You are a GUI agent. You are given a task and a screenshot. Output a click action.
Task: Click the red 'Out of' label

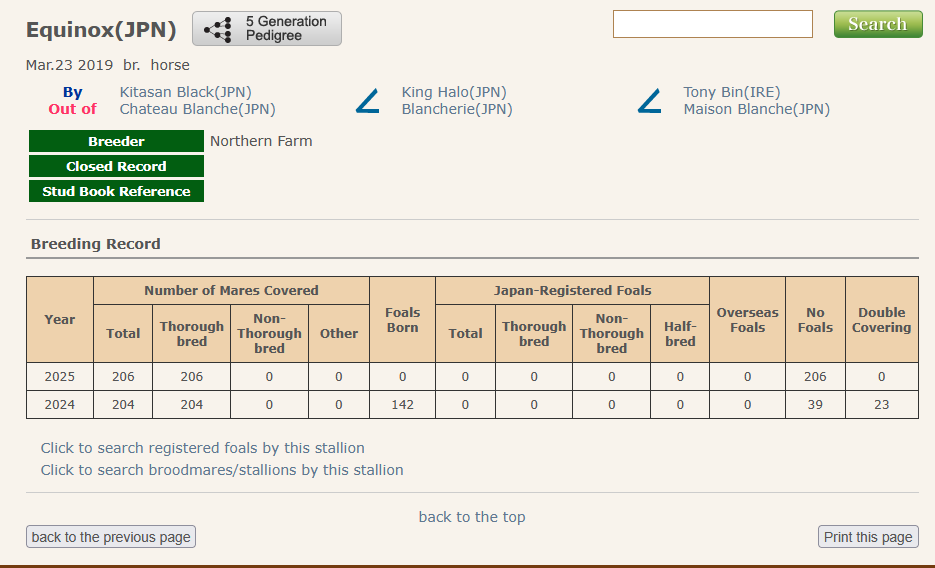[73, 109]
